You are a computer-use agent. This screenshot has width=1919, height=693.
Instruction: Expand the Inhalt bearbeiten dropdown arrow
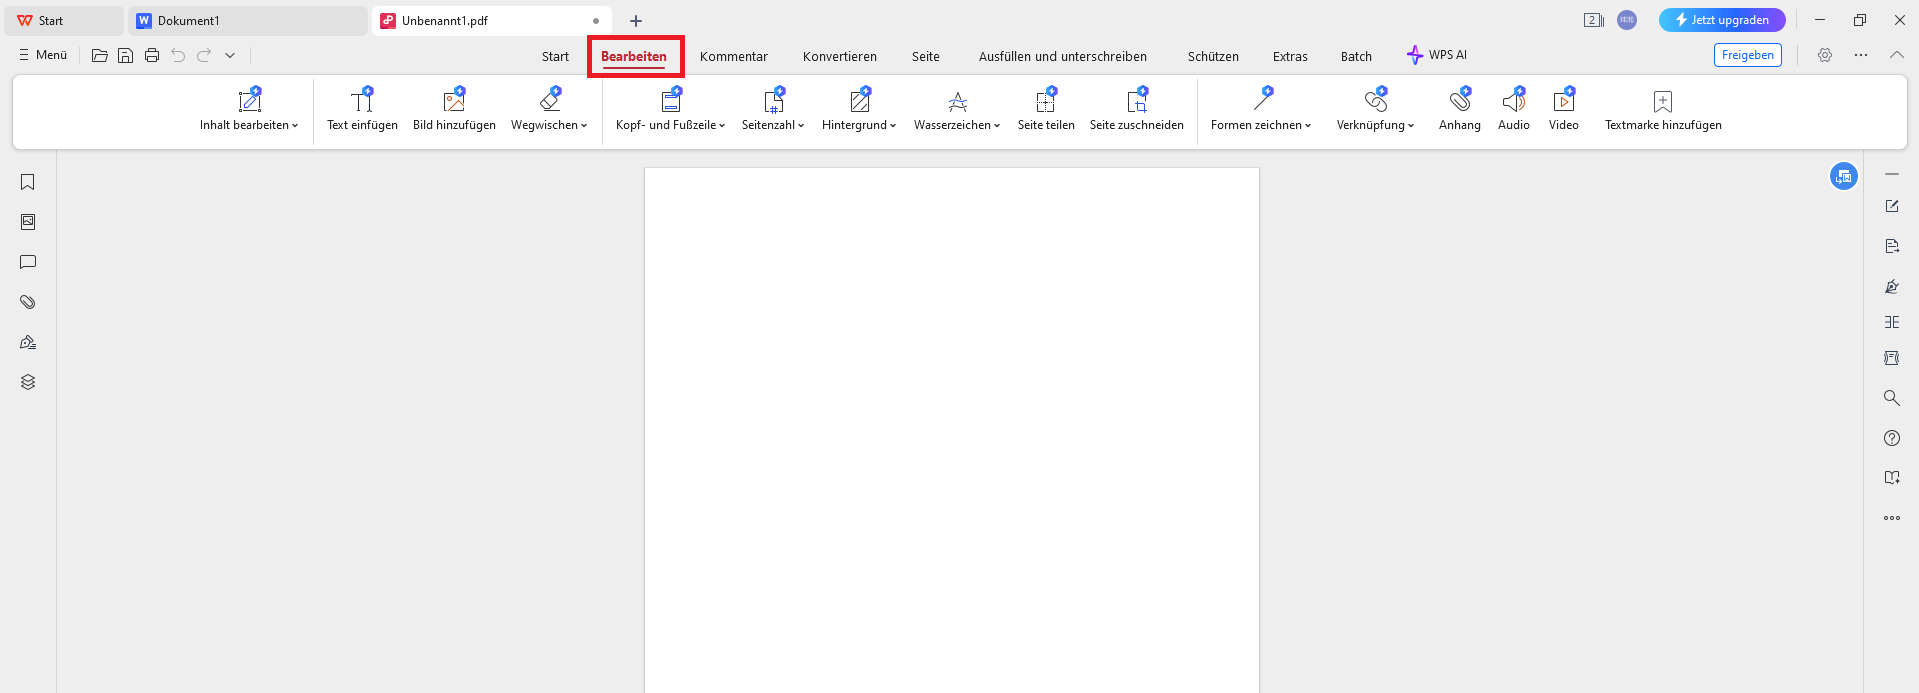point(295,126)
